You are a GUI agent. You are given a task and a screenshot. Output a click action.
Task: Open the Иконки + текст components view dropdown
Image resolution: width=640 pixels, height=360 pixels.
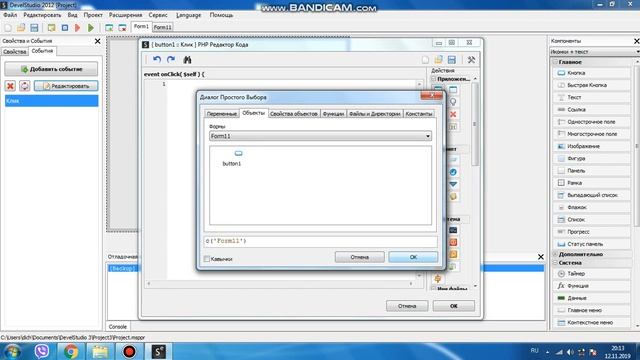click(594, 52)
